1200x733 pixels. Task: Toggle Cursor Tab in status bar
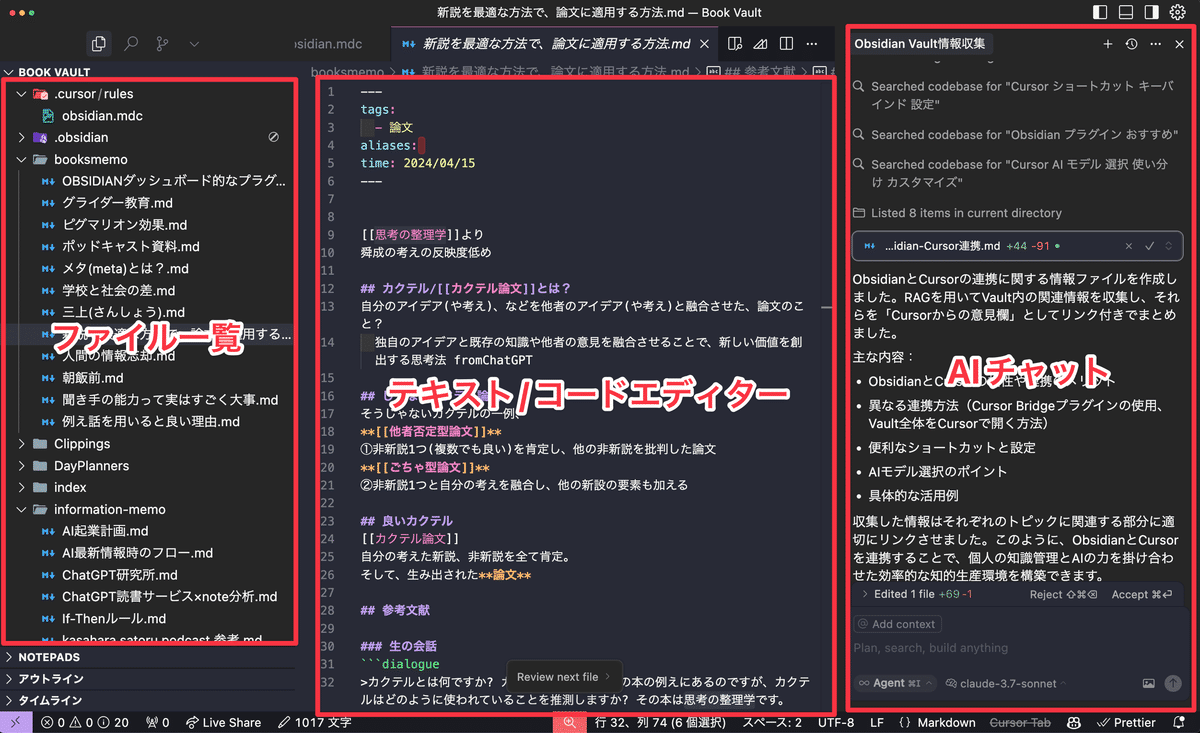click(x=1020, y=722)
